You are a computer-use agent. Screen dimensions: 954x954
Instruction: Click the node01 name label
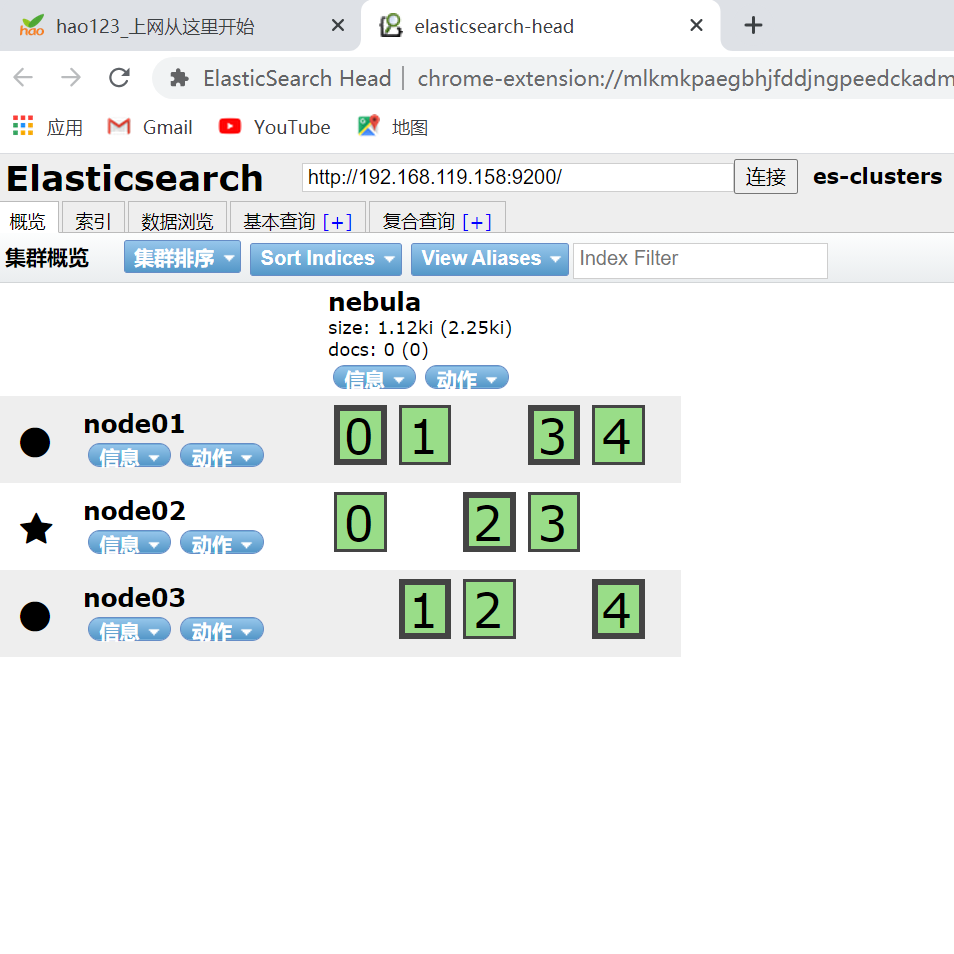[134, 424]
